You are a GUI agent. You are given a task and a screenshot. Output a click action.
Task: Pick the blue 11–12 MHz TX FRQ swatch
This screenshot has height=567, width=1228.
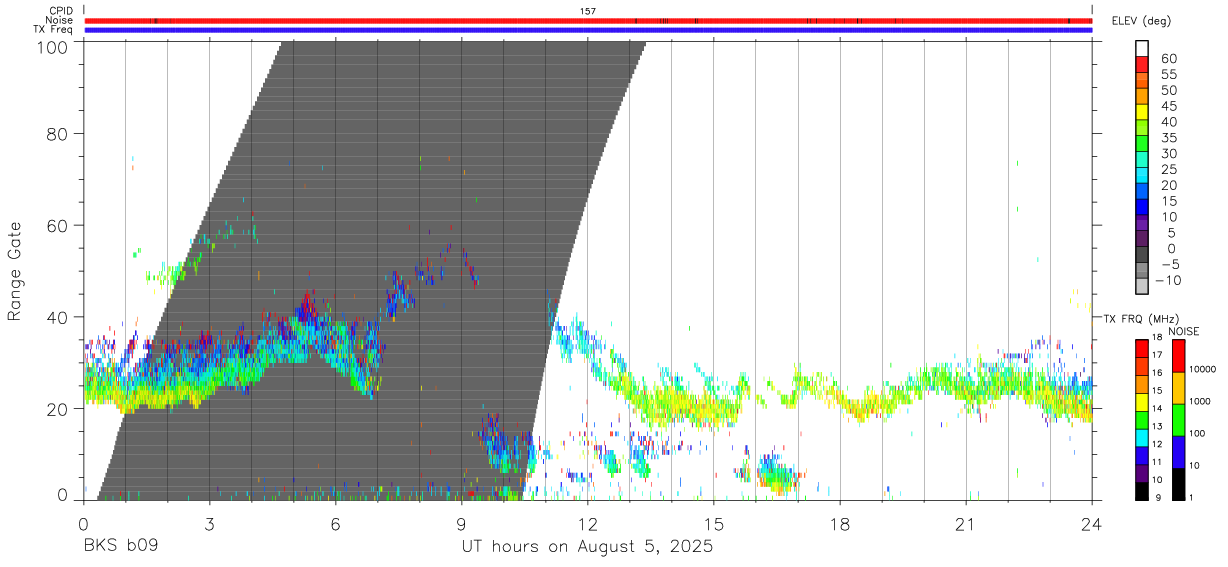click(x=1142, y=456)
